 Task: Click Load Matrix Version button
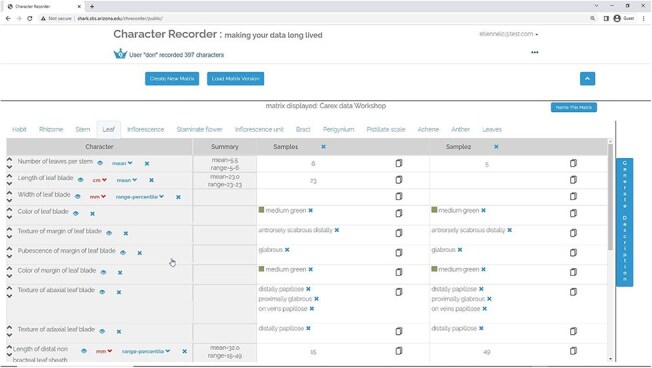coord(235,79)
